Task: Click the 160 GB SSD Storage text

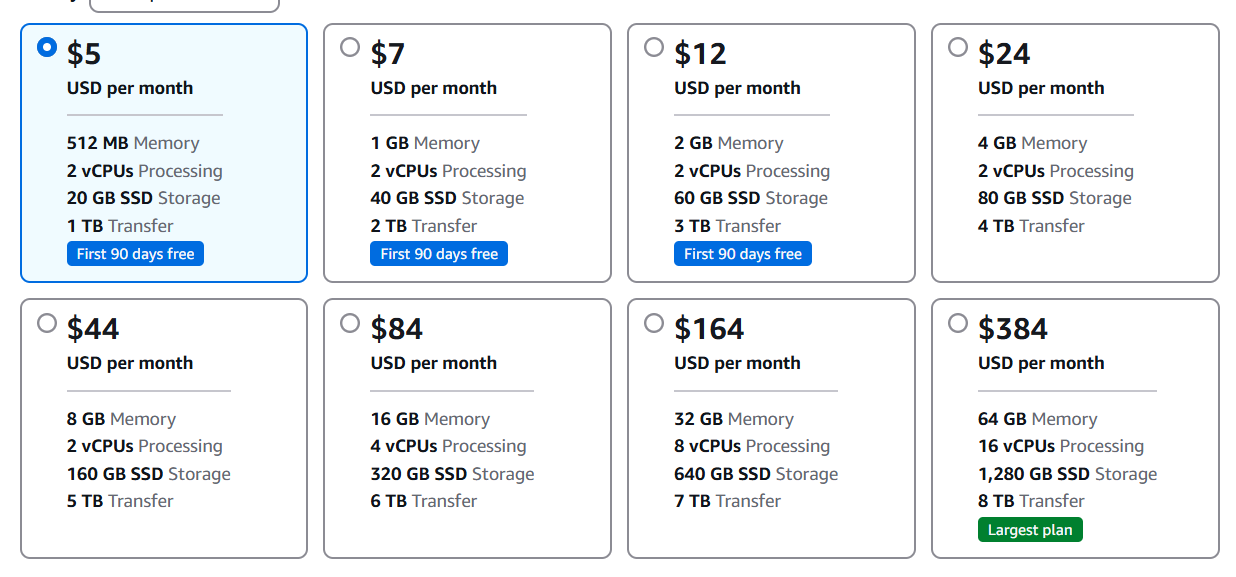Action: (149, 474)
